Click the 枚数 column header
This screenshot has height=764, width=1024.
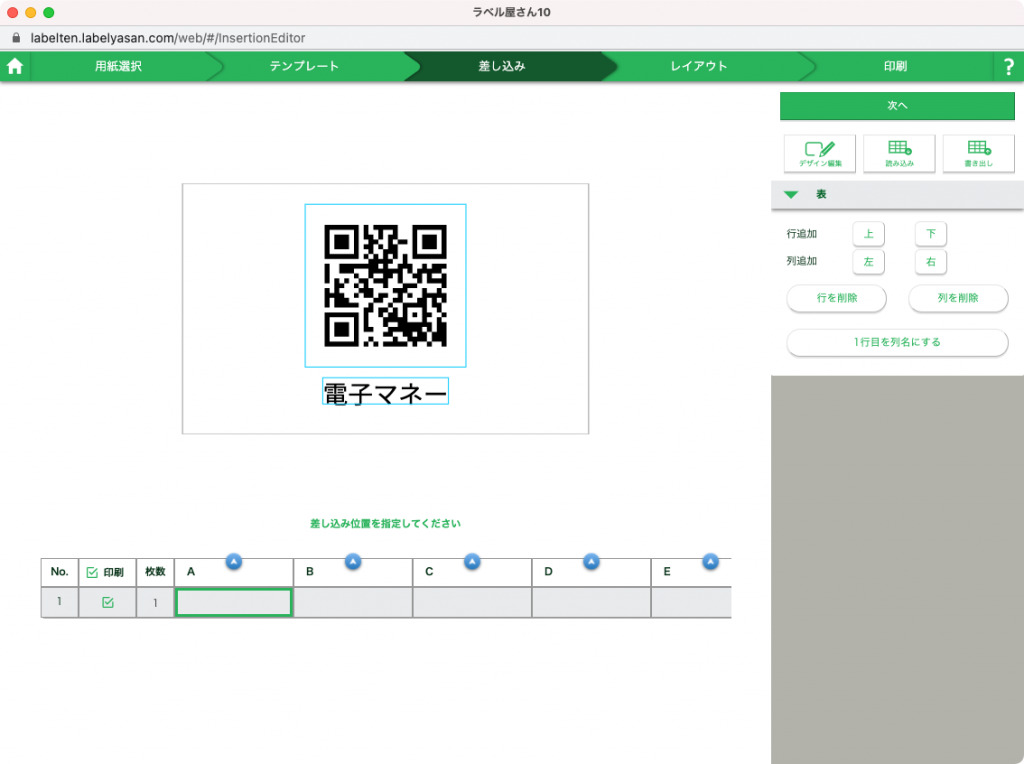tap(155, 573)
